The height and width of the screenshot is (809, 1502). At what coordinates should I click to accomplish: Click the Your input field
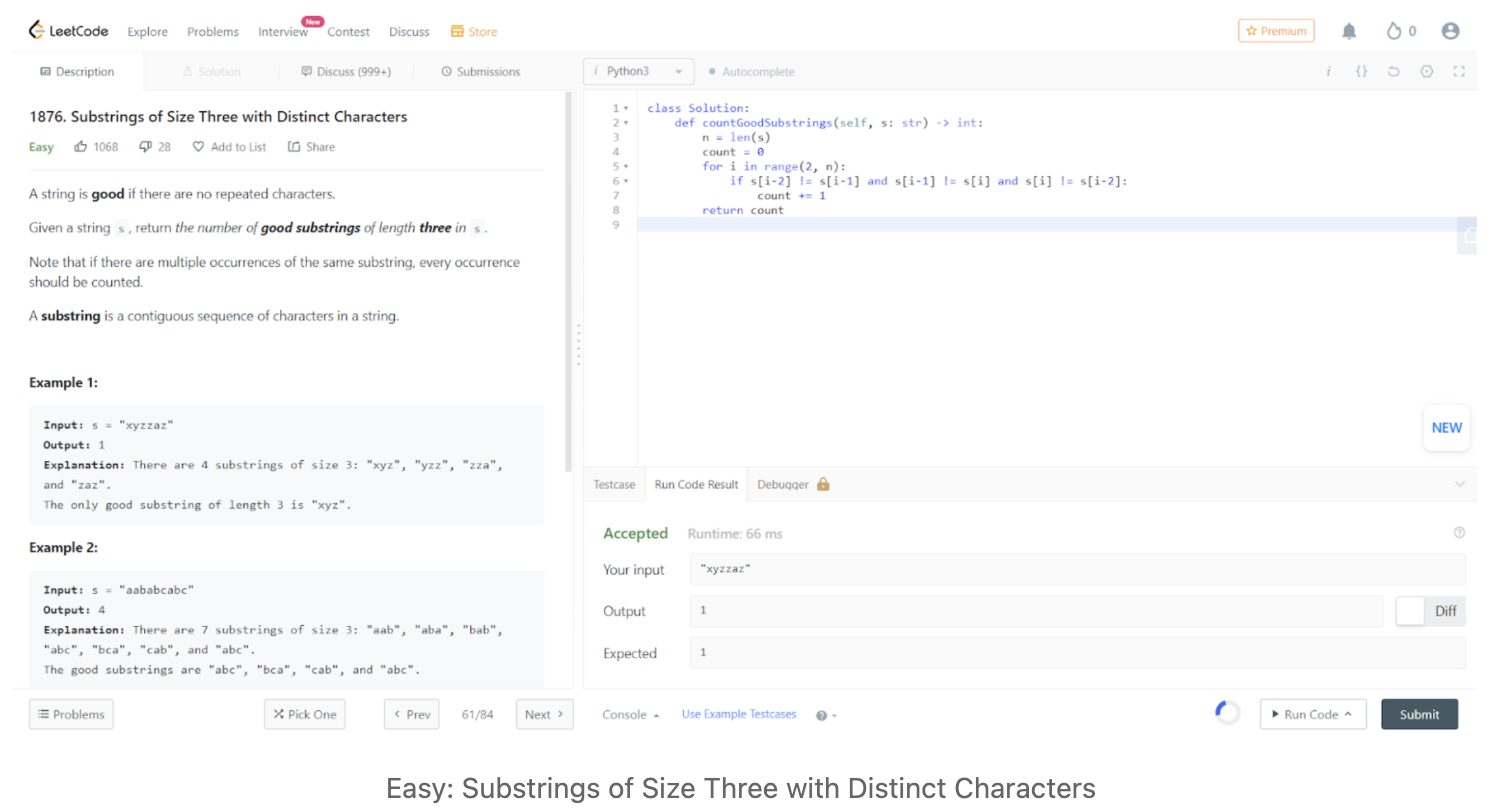coord(1077,569)
